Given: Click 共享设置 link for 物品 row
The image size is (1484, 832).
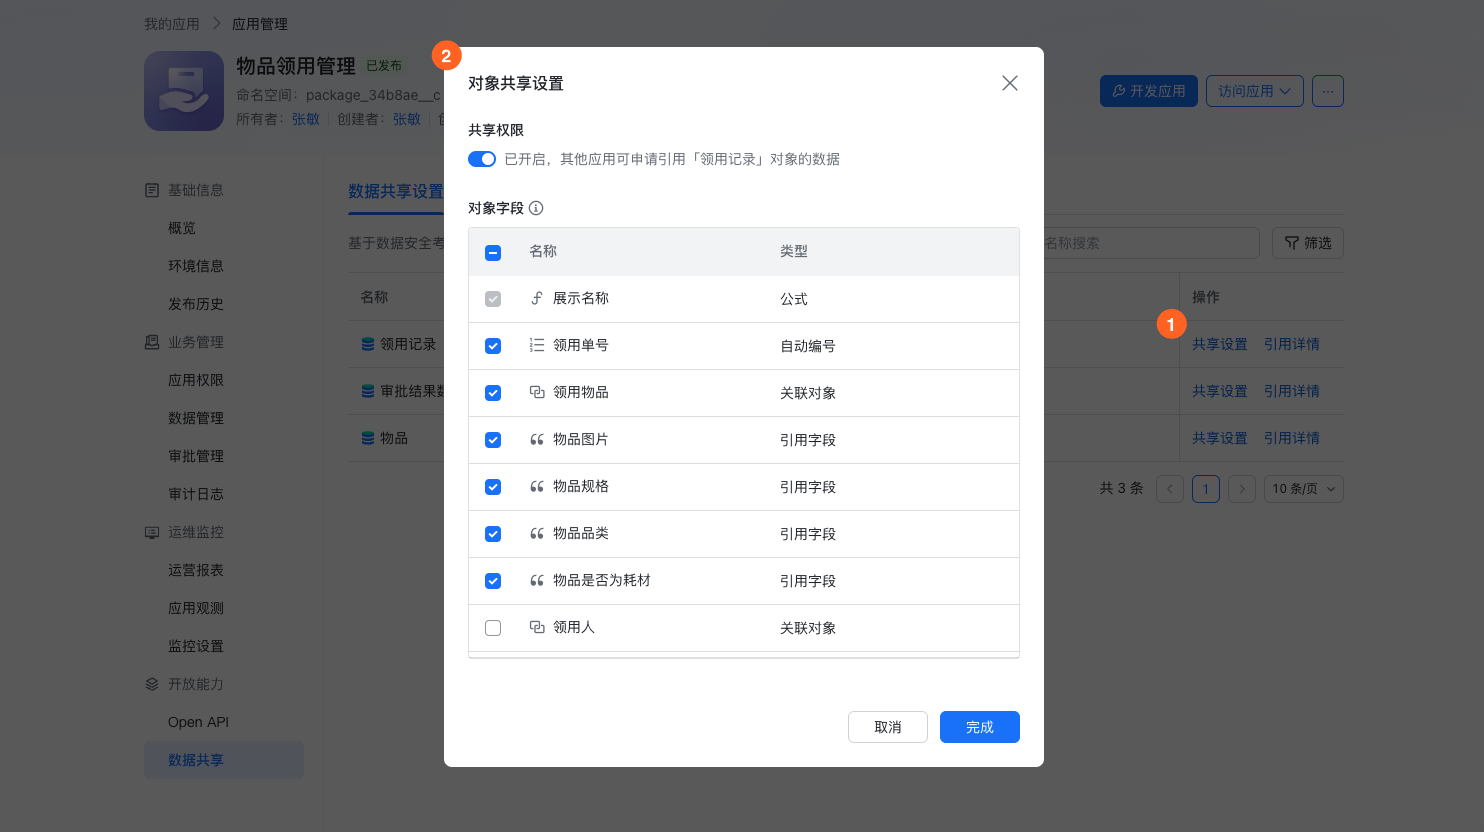Looking at the screenshot, I should (1220, 438).
